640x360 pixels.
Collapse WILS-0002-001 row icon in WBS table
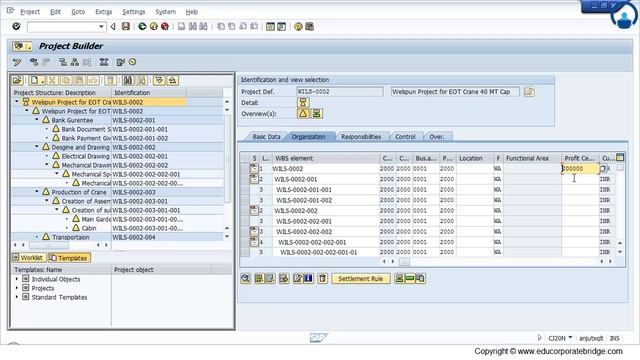254,179
